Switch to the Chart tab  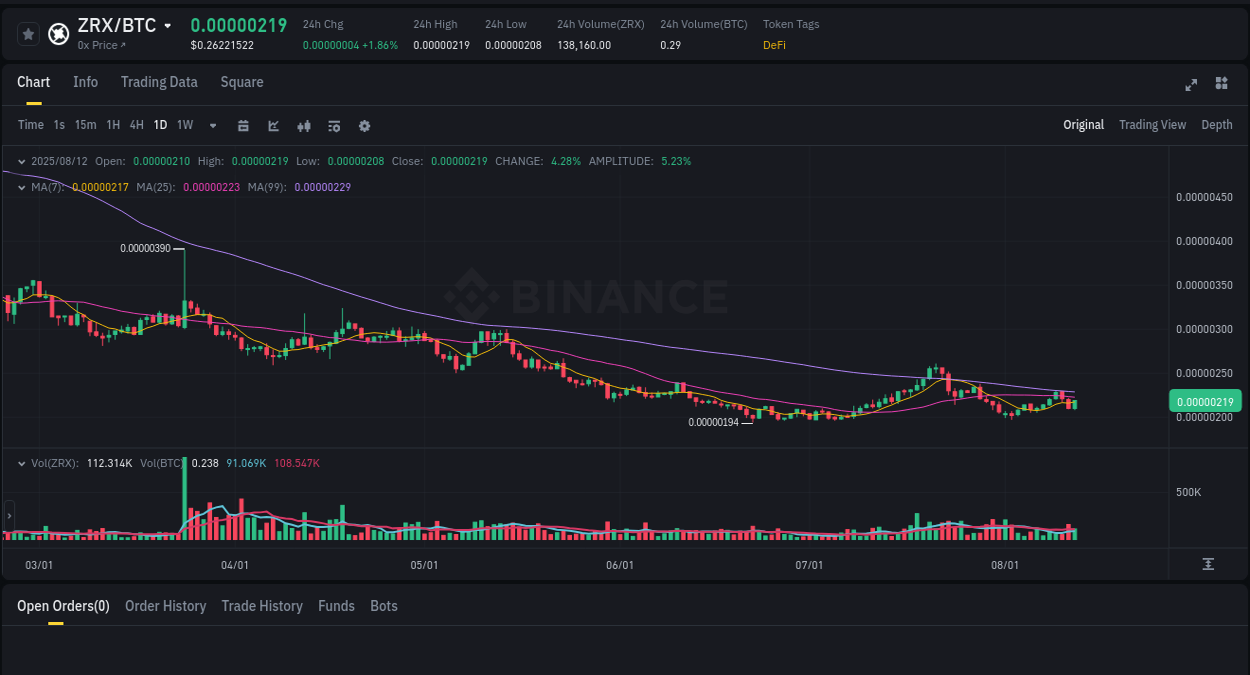(x=34, y=82)
